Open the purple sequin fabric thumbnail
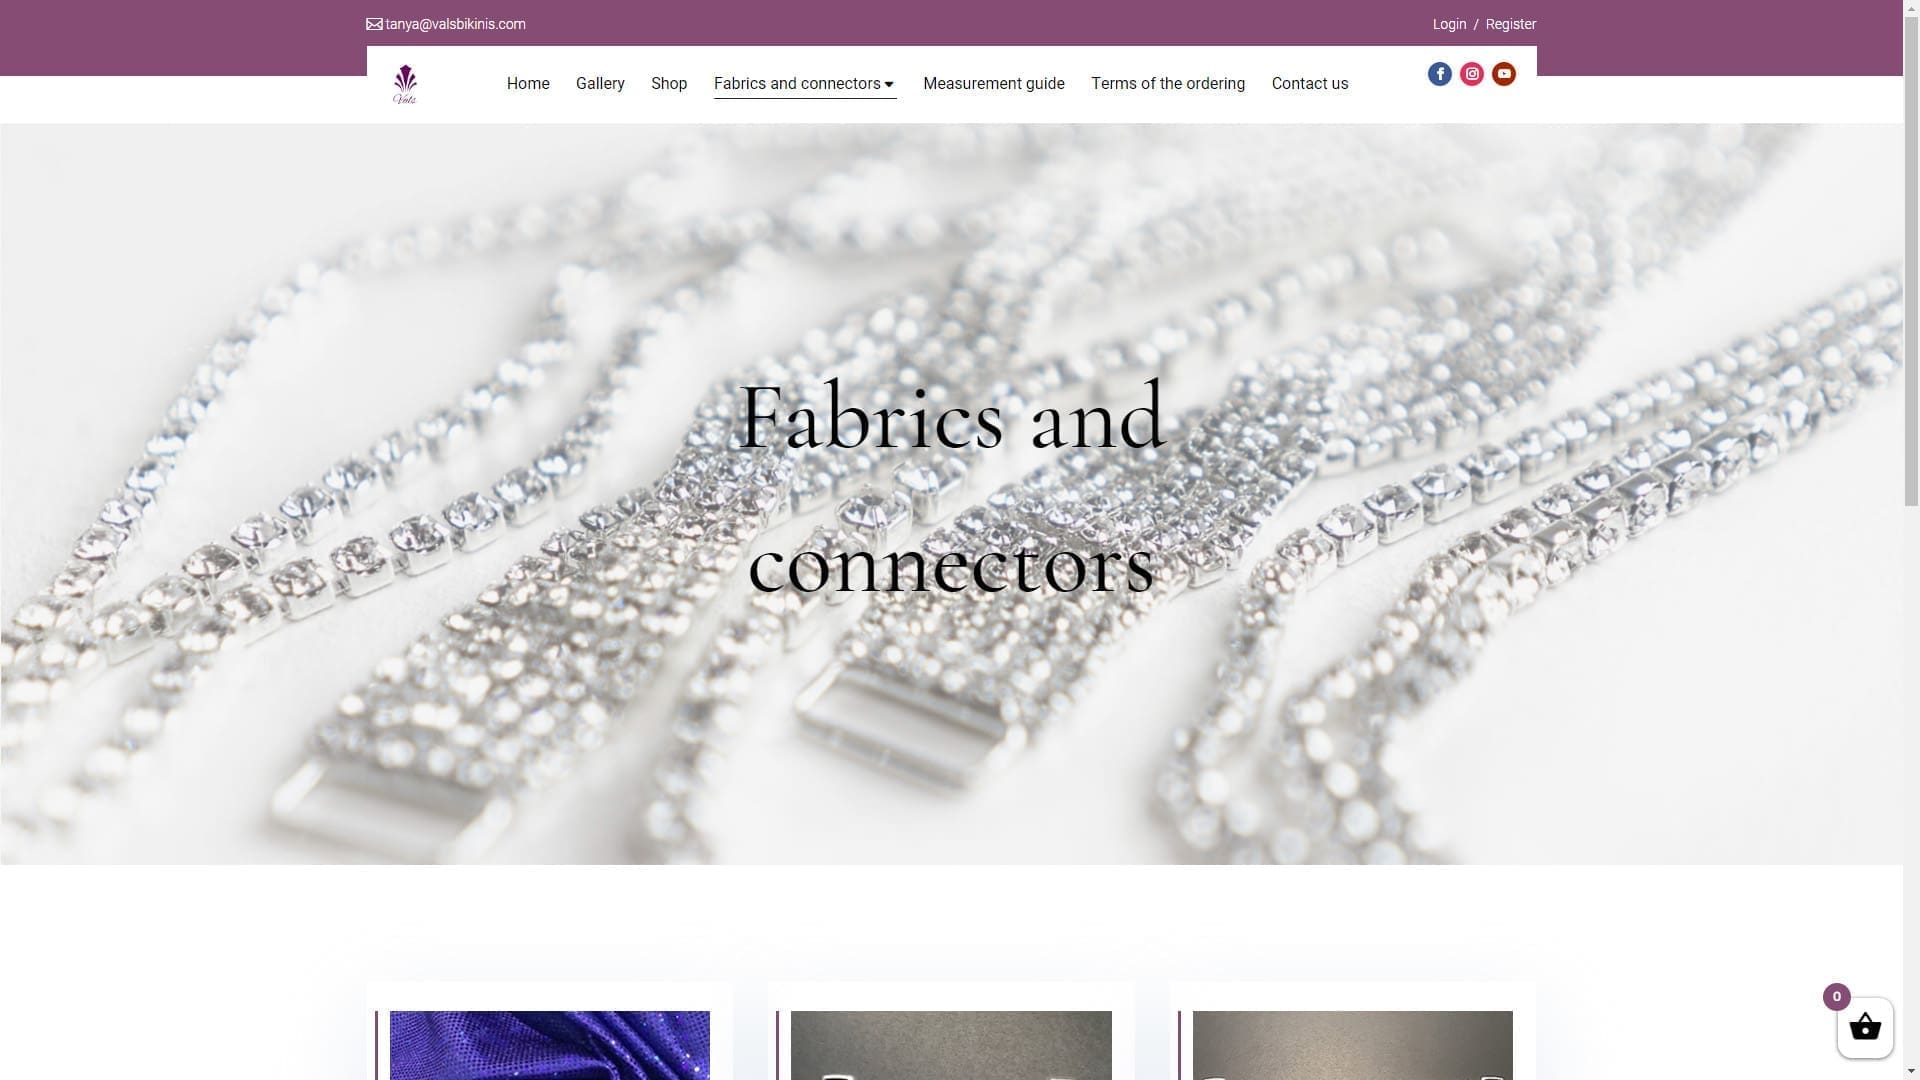Image resolution: width=1920 pixels, height=1080 pixels. pyautogui.click(x=549, y=1045)
